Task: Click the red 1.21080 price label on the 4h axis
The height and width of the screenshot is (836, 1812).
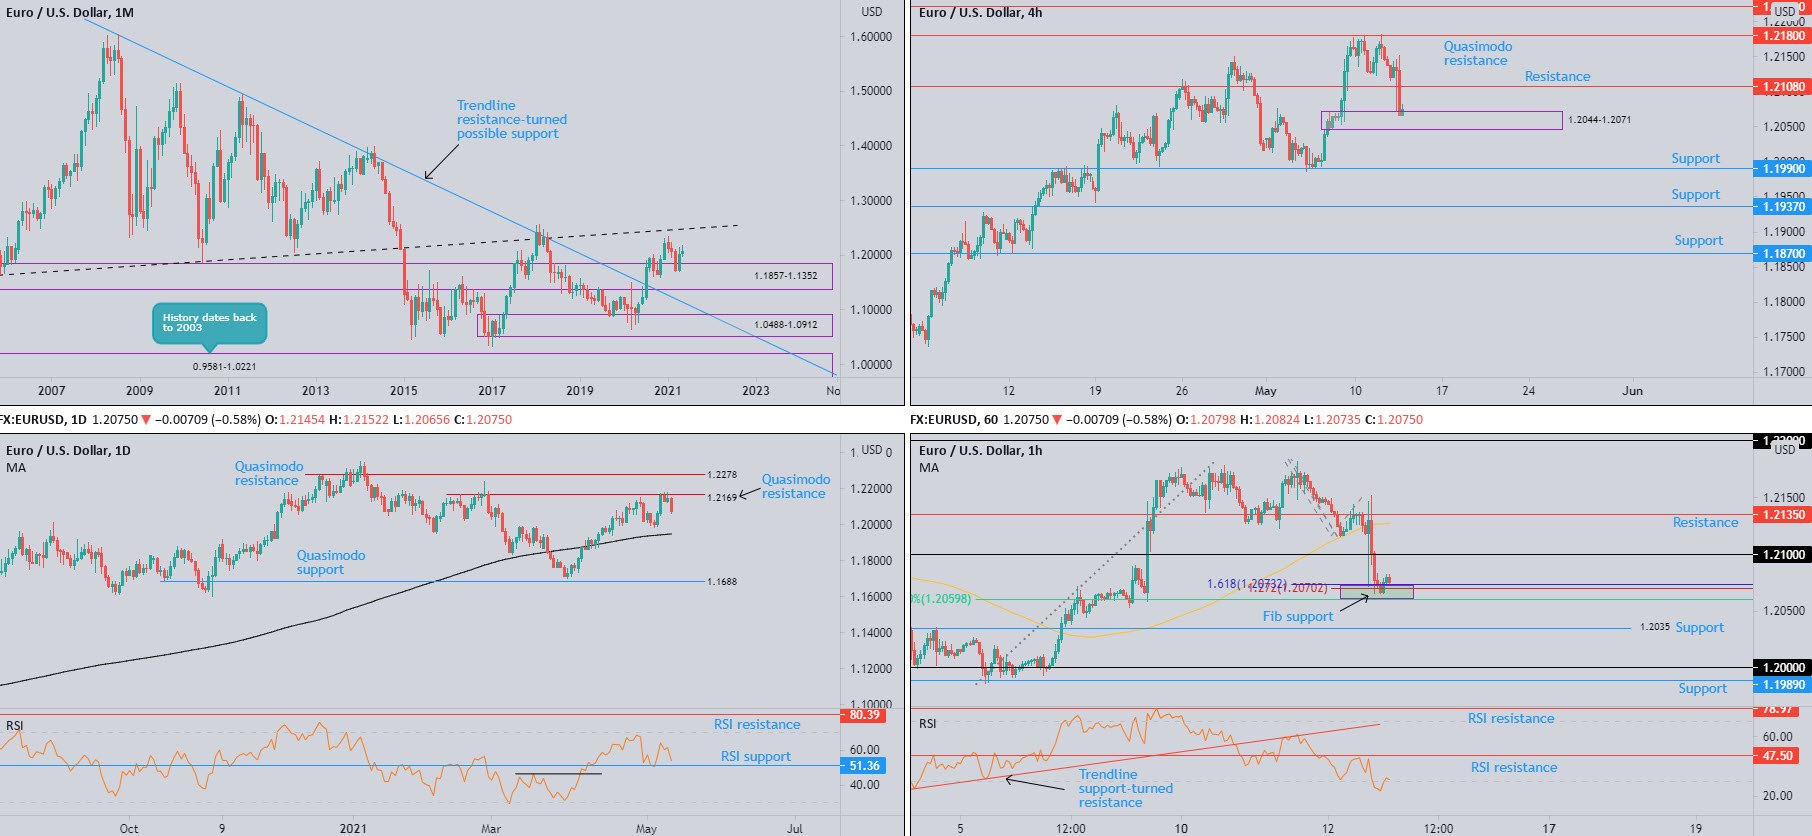Action: [1782, 87]
